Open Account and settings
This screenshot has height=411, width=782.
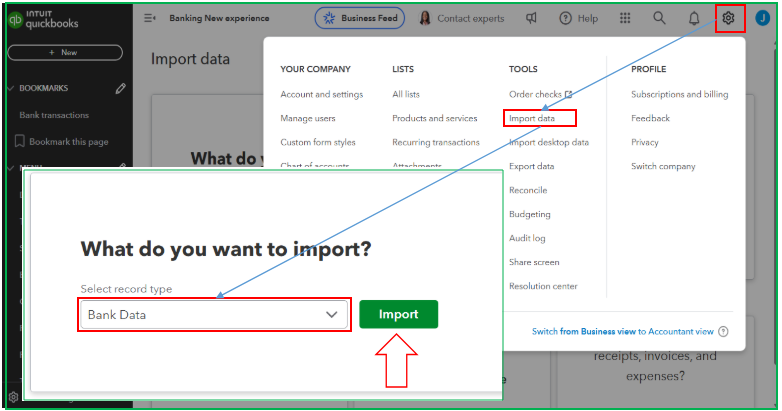(322, 94)
